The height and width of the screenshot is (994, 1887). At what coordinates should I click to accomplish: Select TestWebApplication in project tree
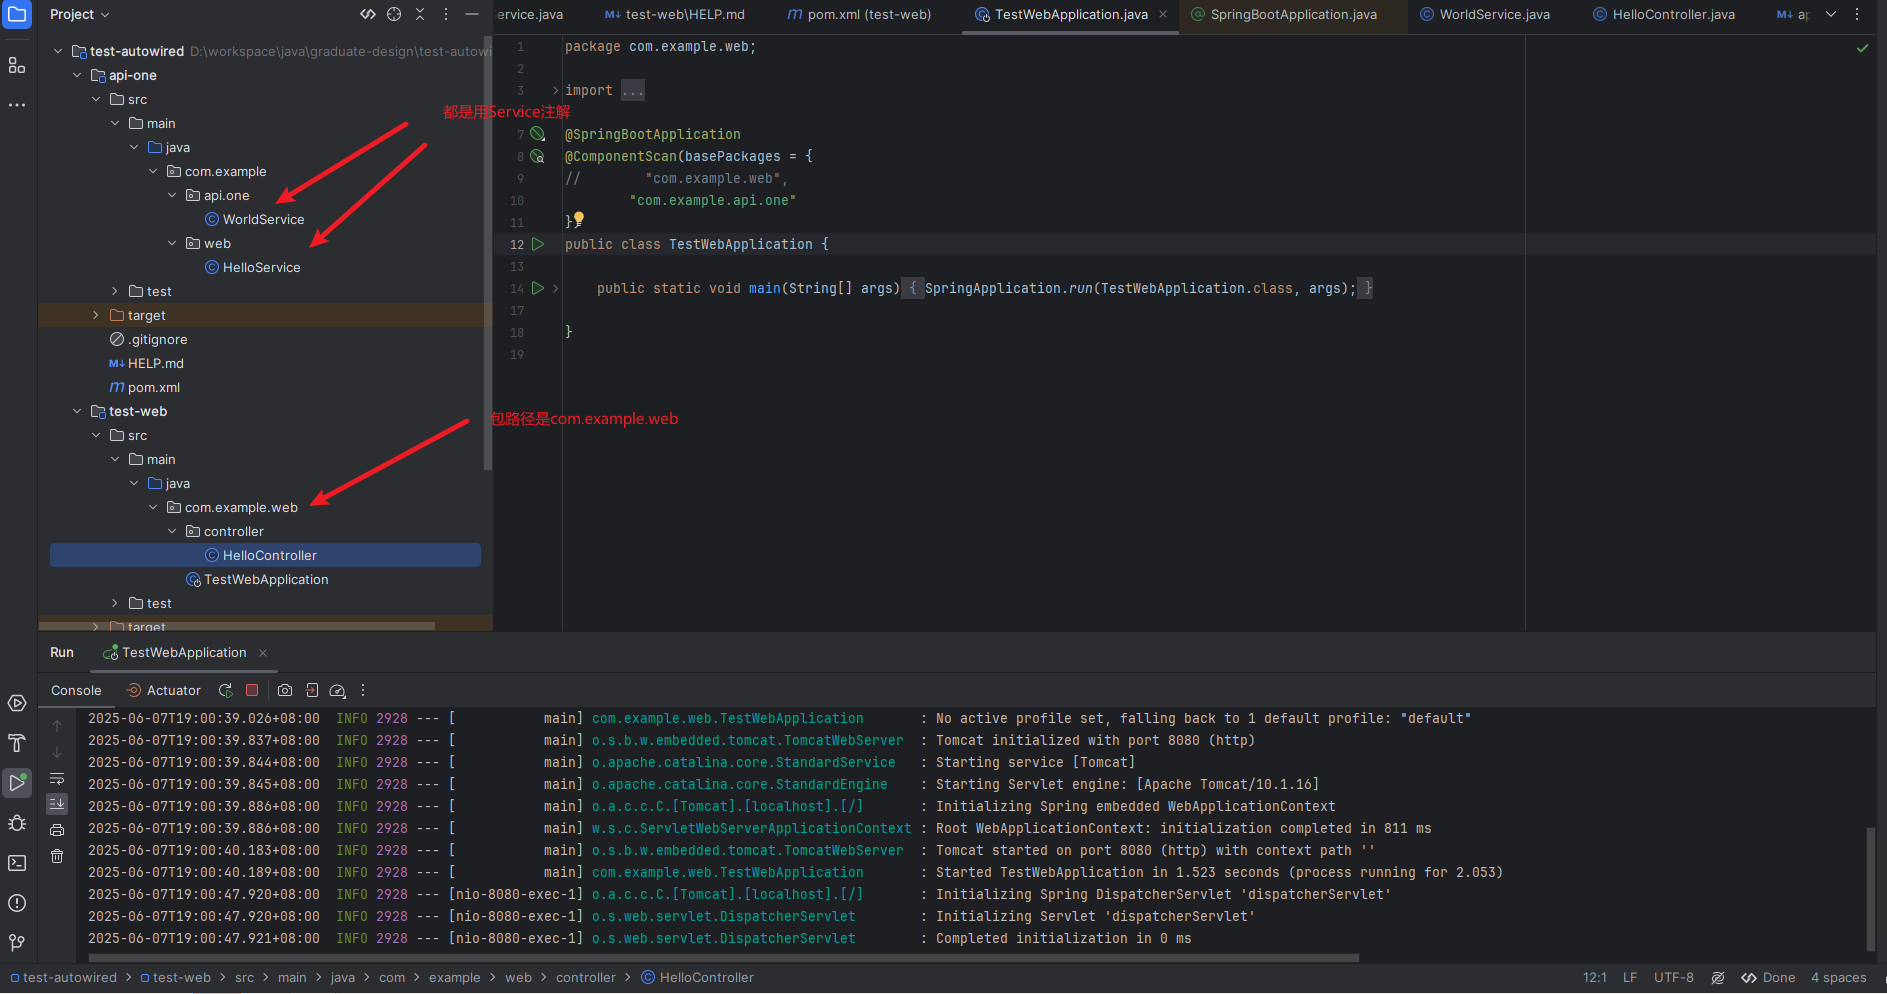(x=257, y=579)
